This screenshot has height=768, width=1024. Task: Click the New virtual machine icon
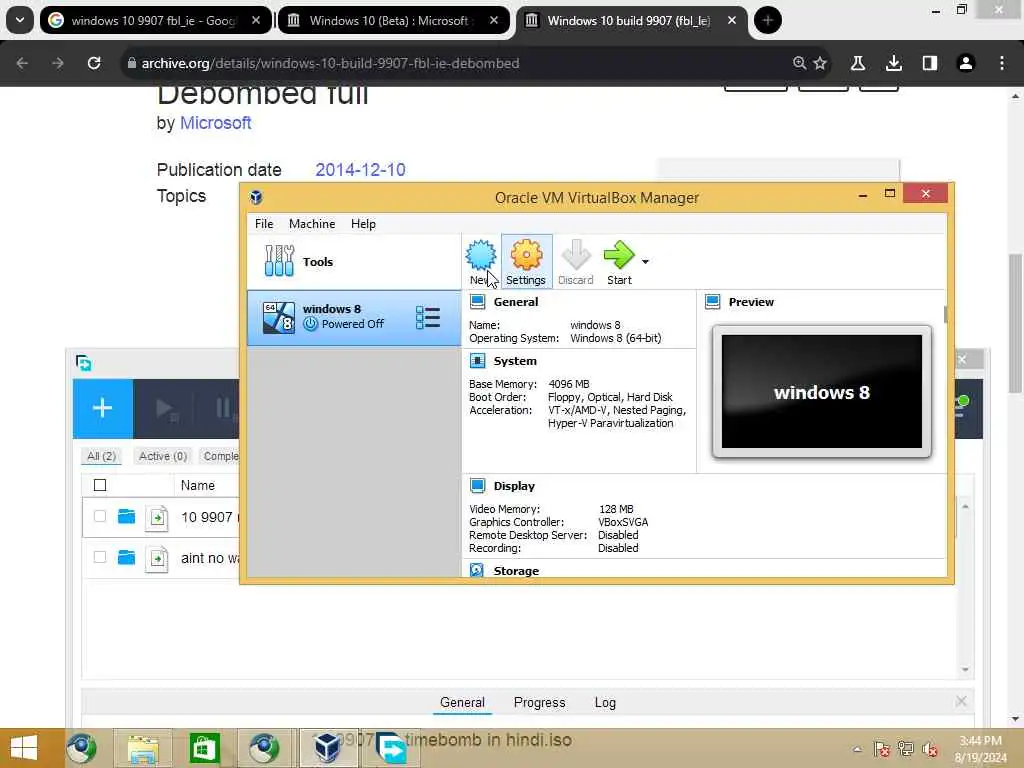(x=481, y=255)
